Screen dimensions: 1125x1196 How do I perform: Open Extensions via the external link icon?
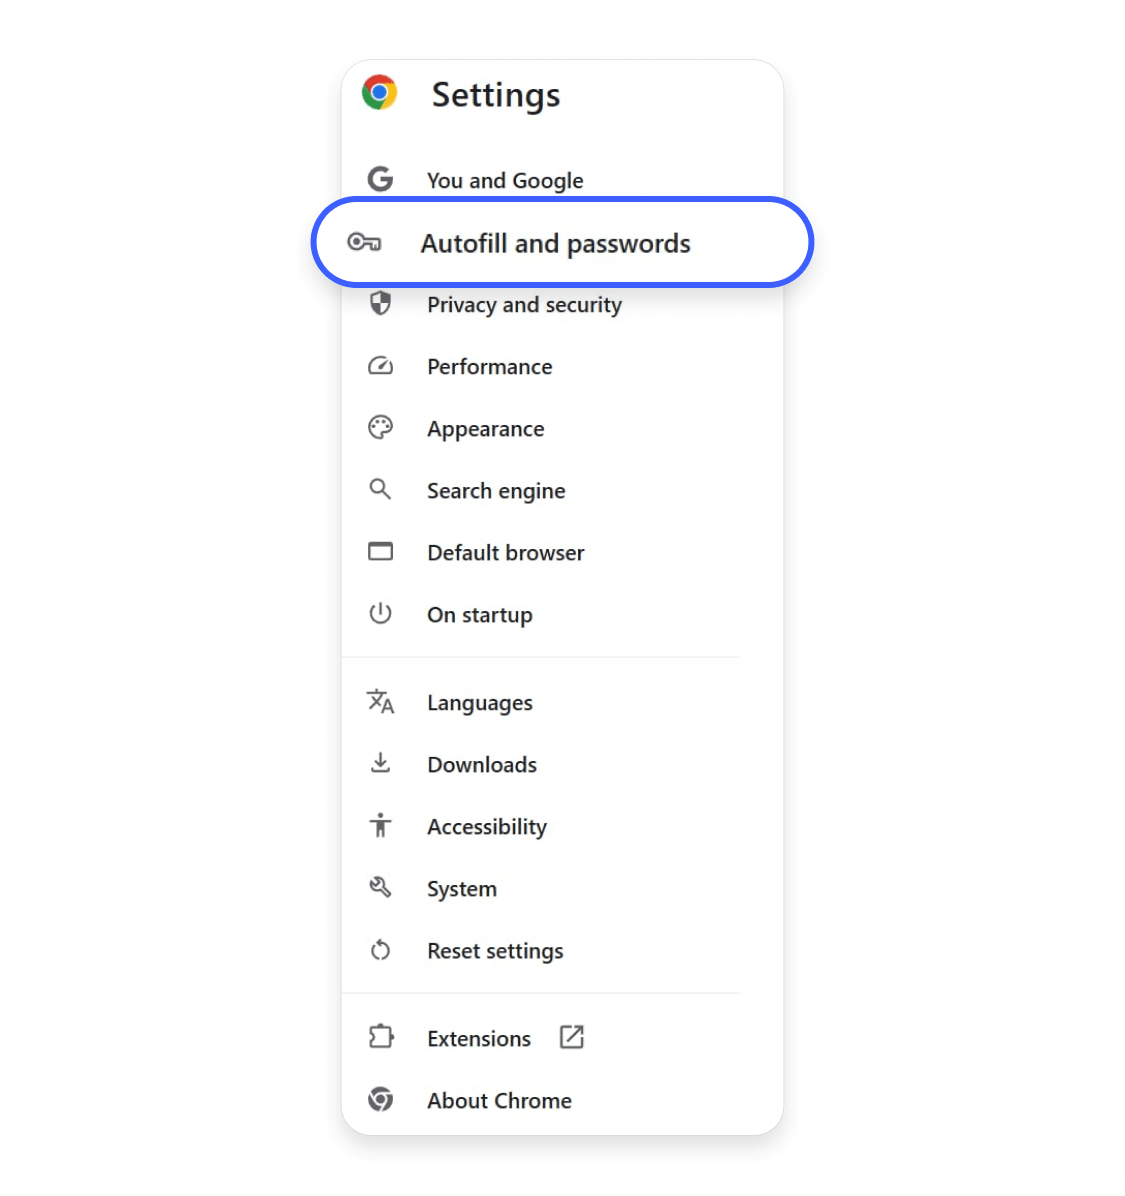[571, 1038]
